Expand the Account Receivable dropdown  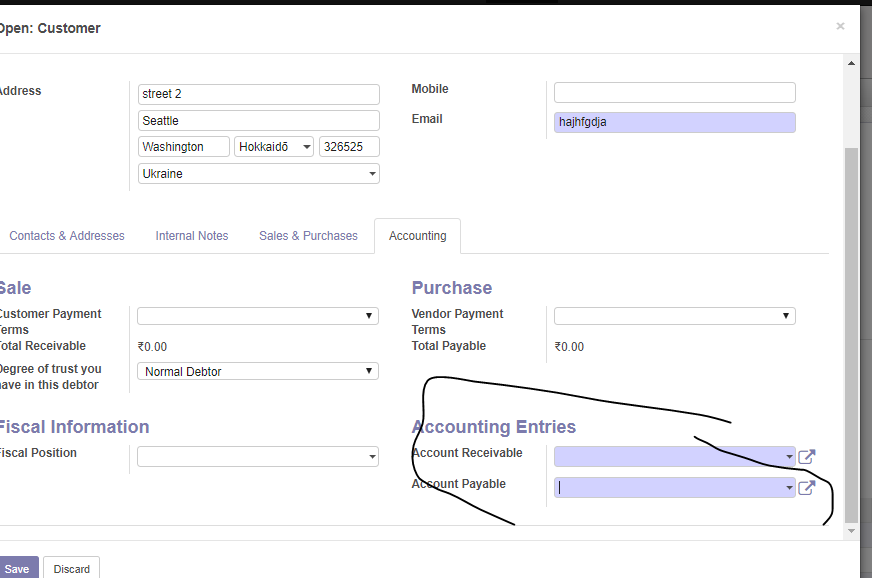pyautogui.click(x=789, y=457)
